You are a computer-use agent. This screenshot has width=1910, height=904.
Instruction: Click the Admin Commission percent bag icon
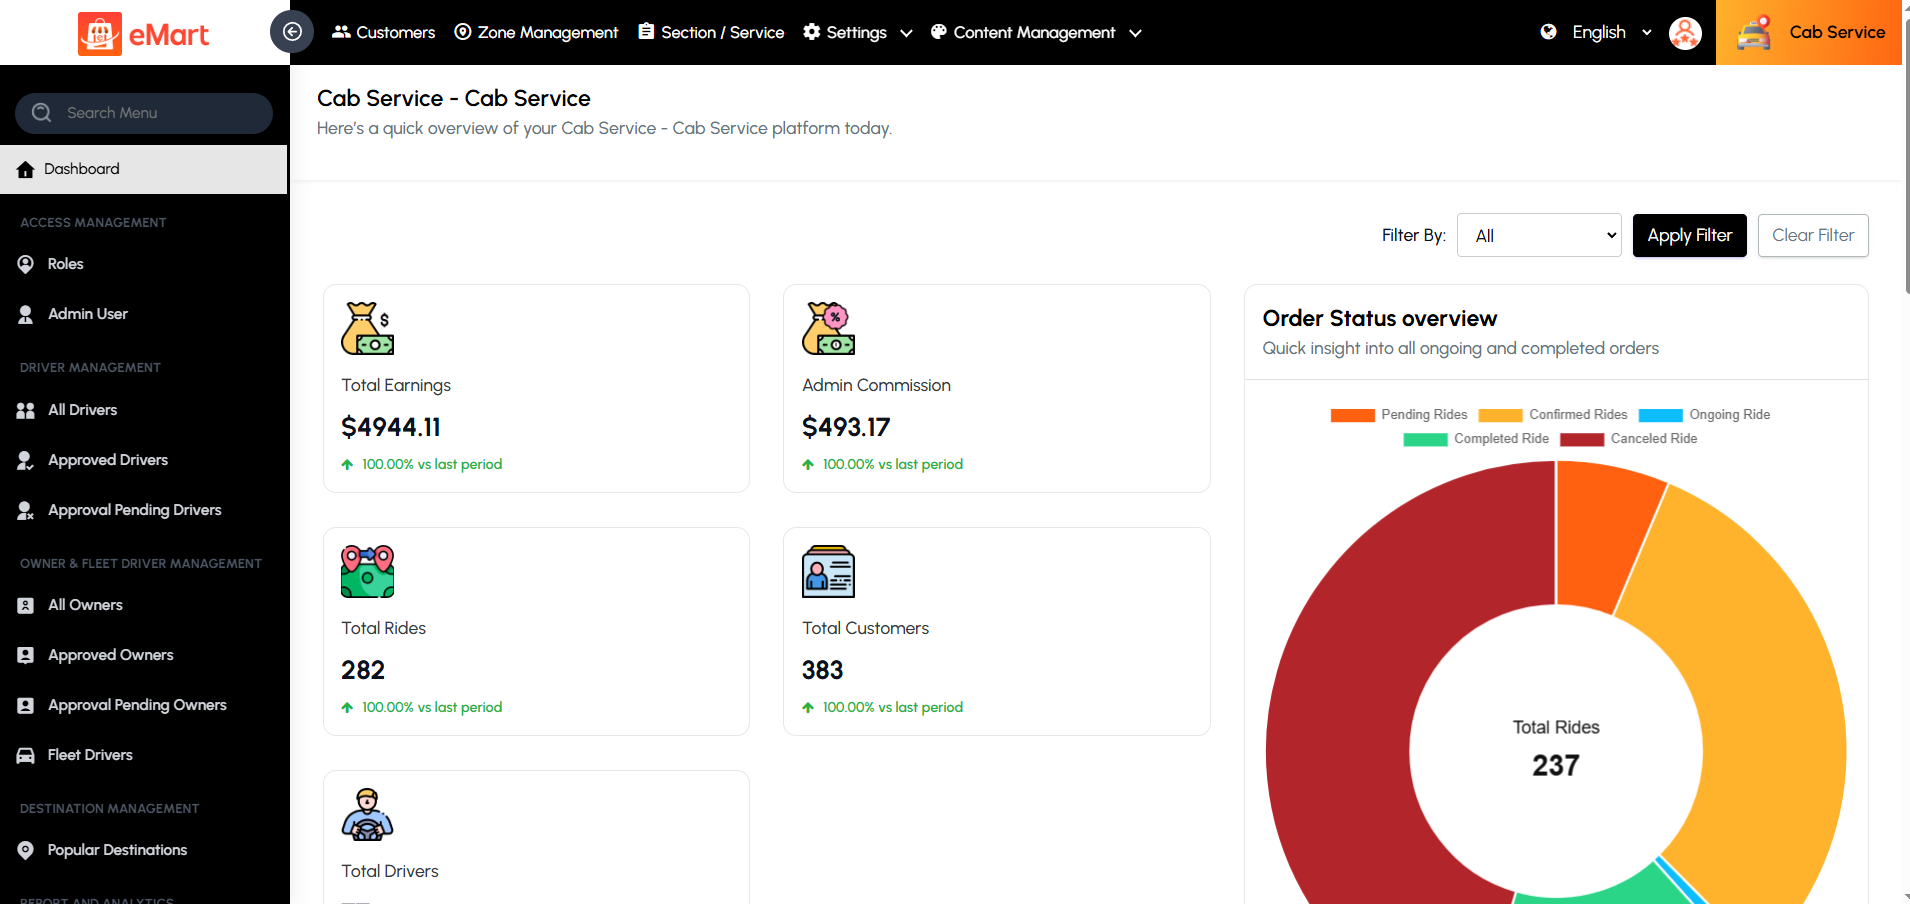[828, 329]
